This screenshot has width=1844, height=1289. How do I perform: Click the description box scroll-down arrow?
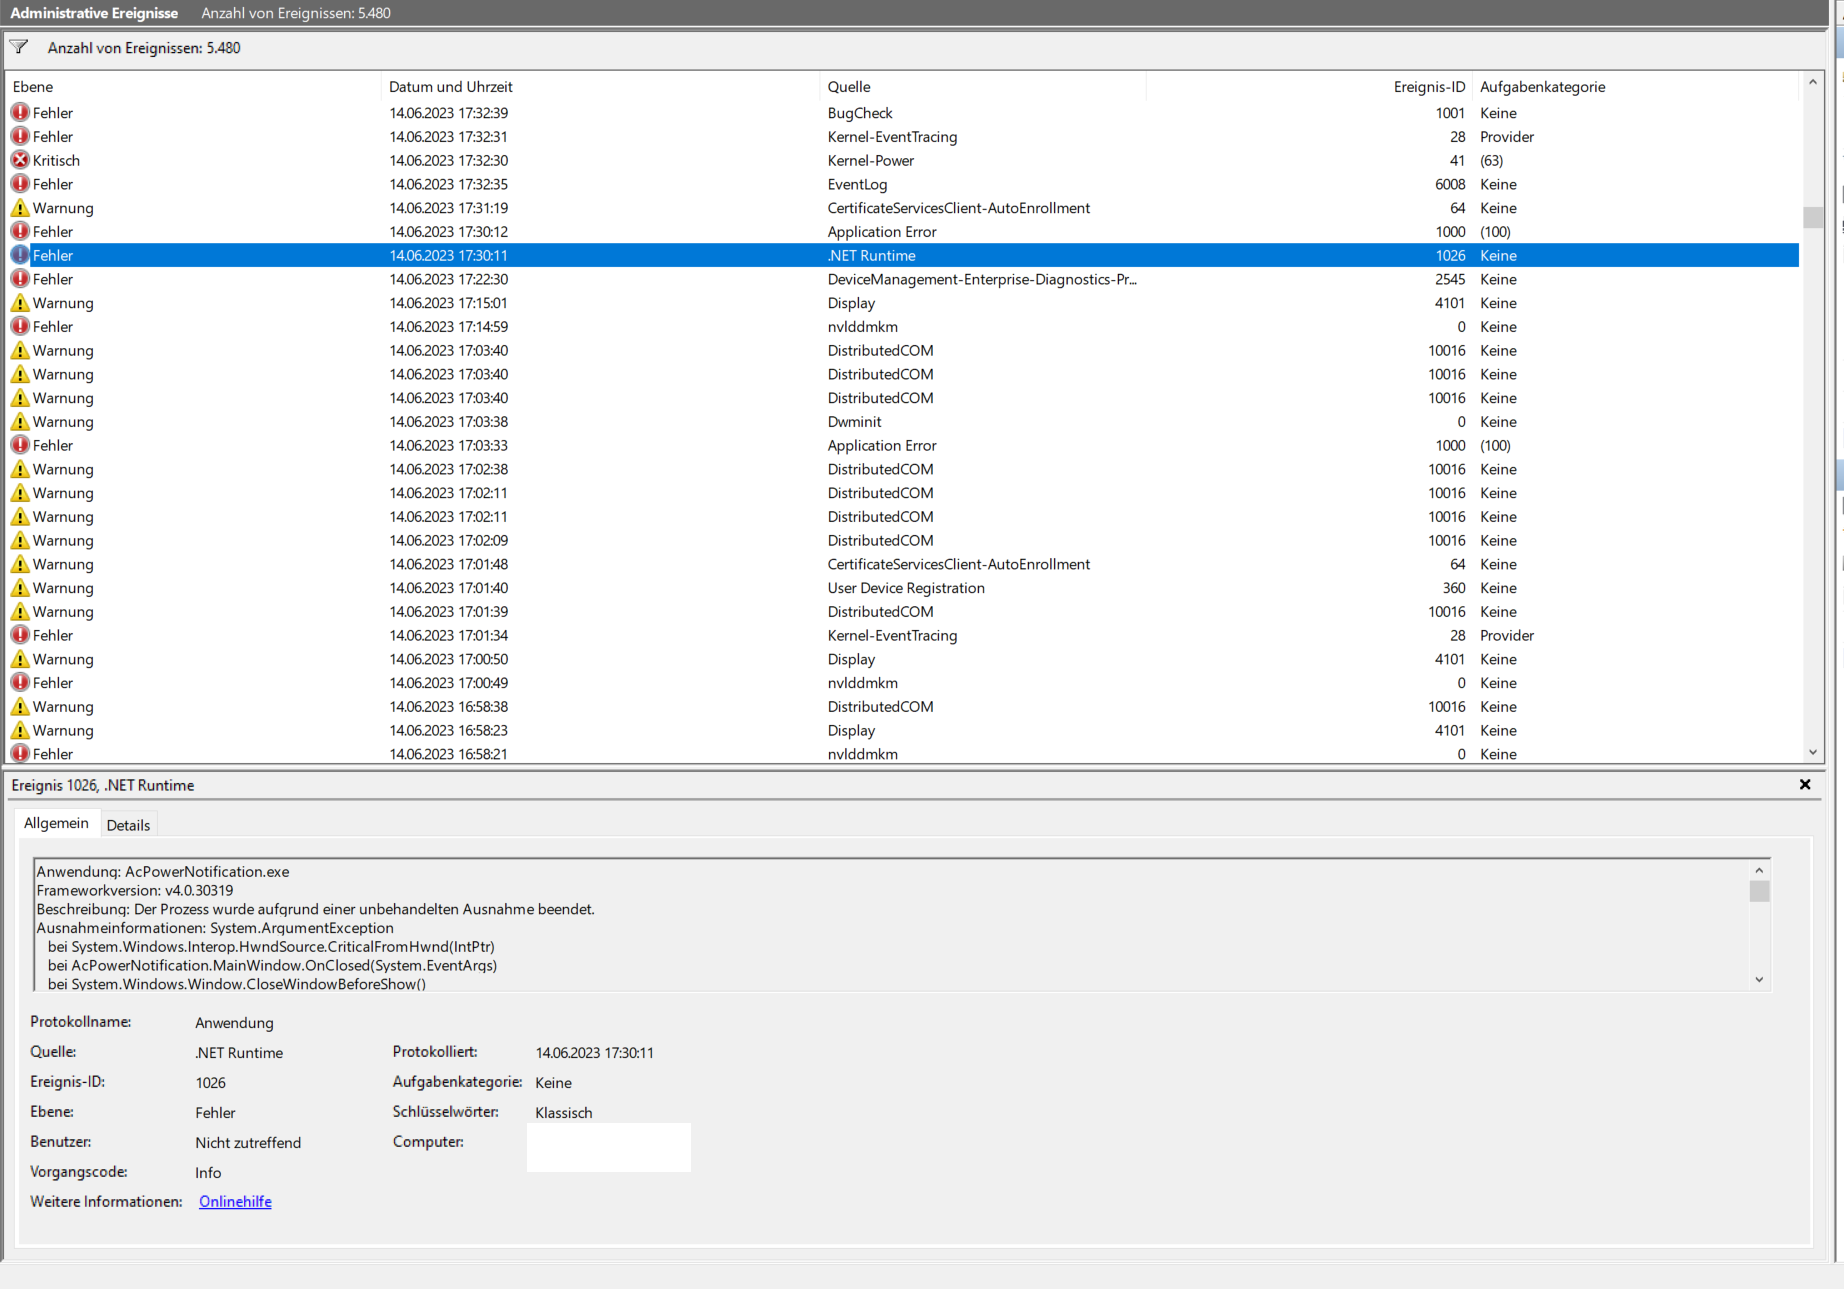tap(1759, 980)
